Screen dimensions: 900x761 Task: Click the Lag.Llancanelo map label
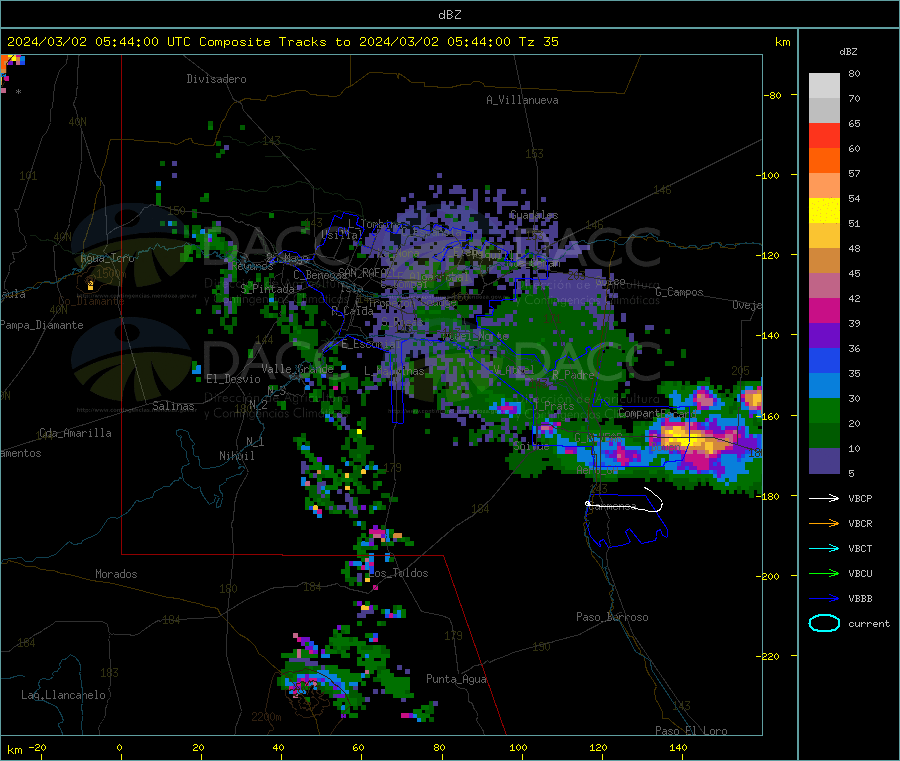tap(63, 695)
